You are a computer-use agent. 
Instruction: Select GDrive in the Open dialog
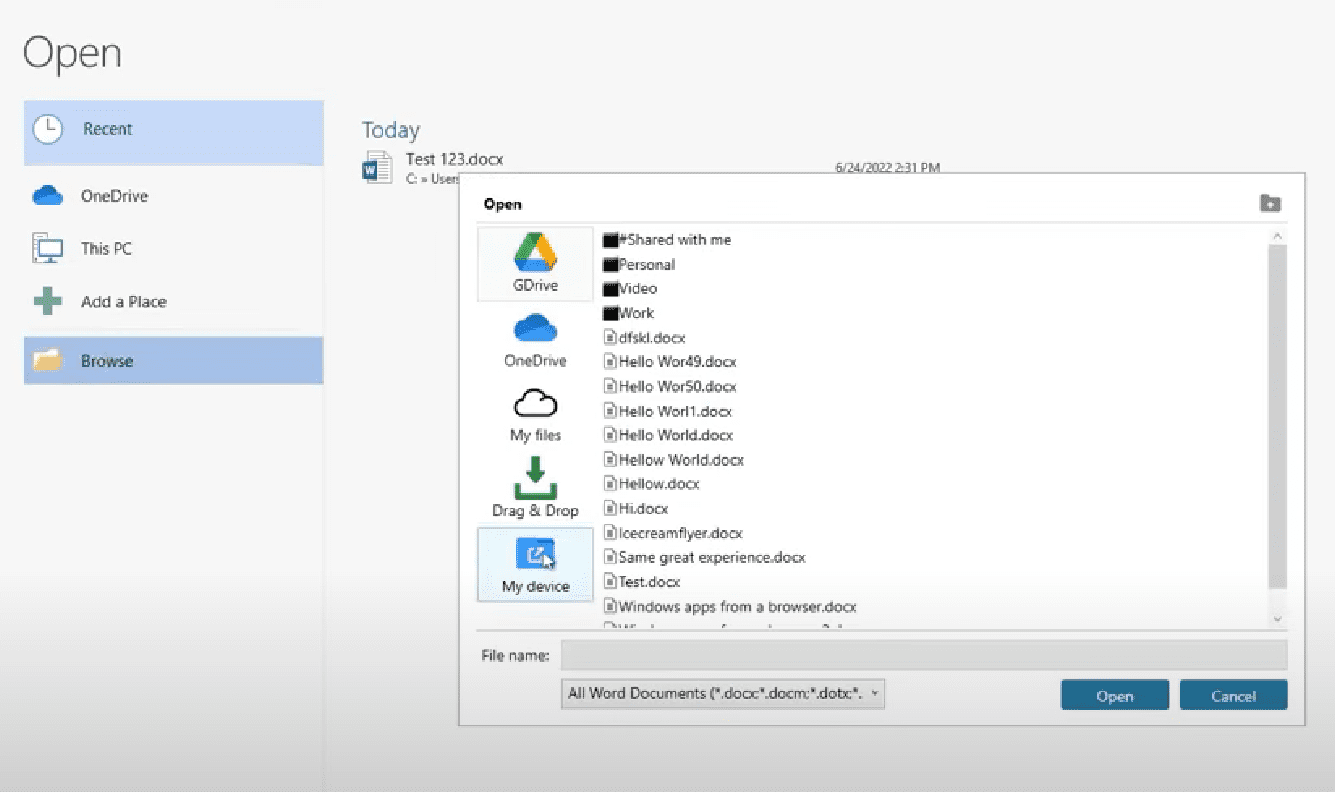pyautogui.click(x=535, y=263)
